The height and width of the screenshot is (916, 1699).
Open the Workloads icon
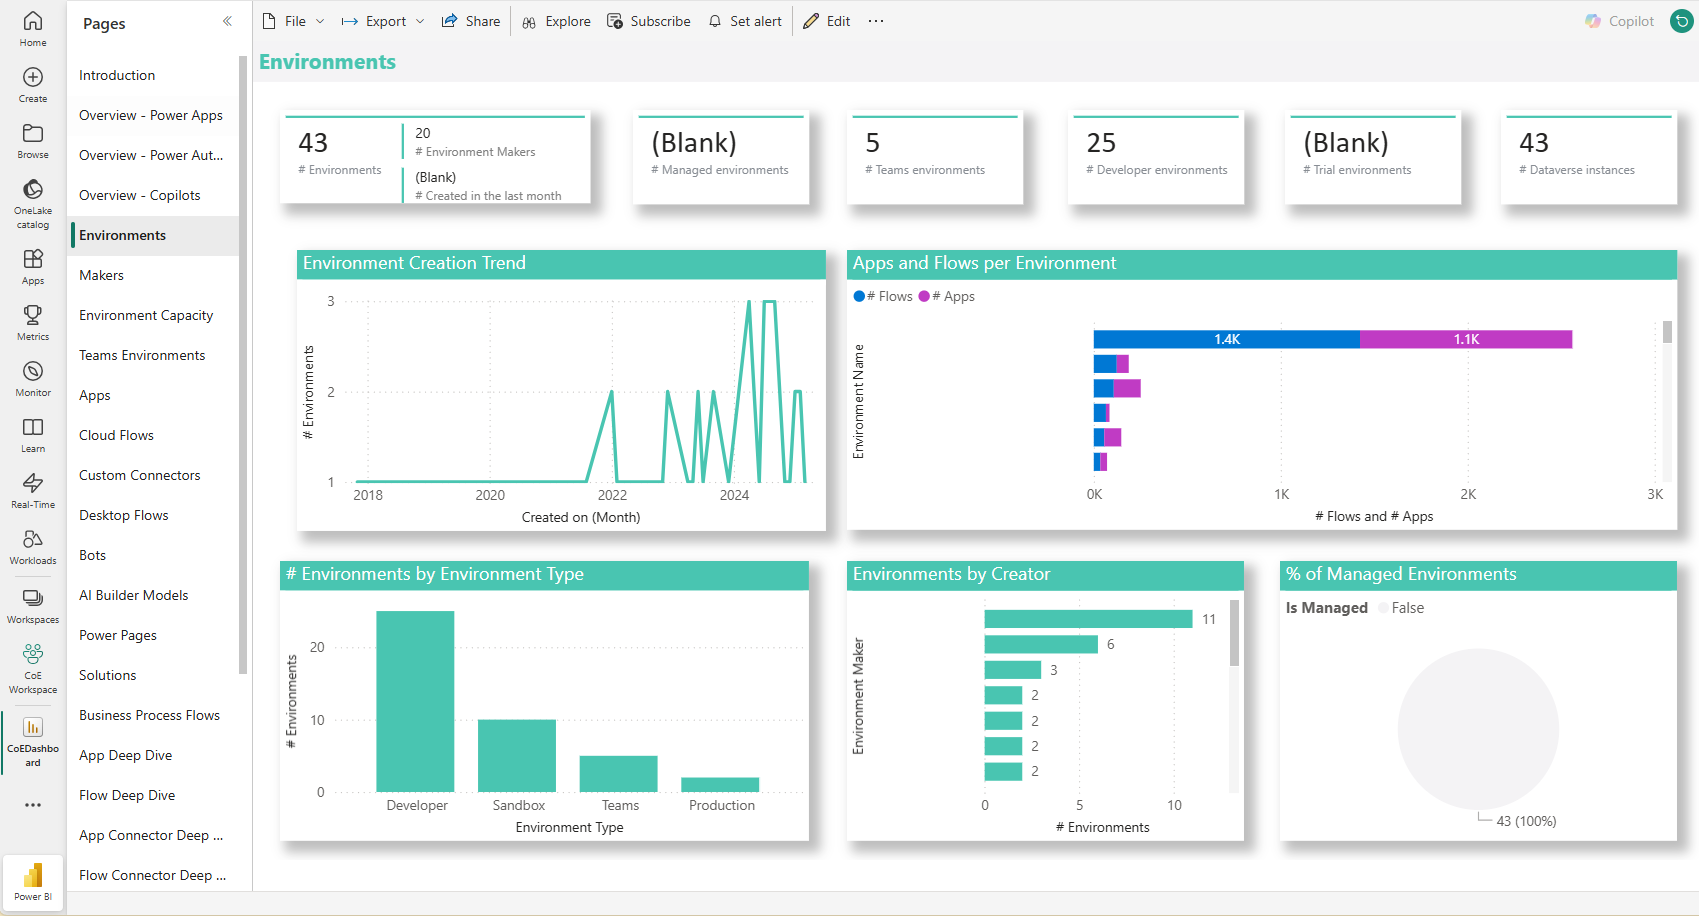(33, 539)
